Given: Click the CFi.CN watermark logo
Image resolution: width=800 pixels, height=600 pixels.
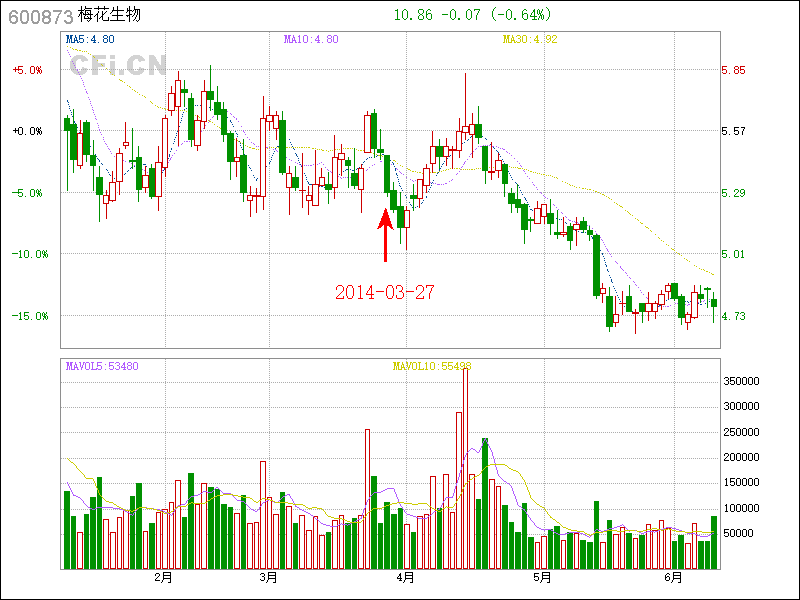Looking at the screenshot, I should 118,66.
